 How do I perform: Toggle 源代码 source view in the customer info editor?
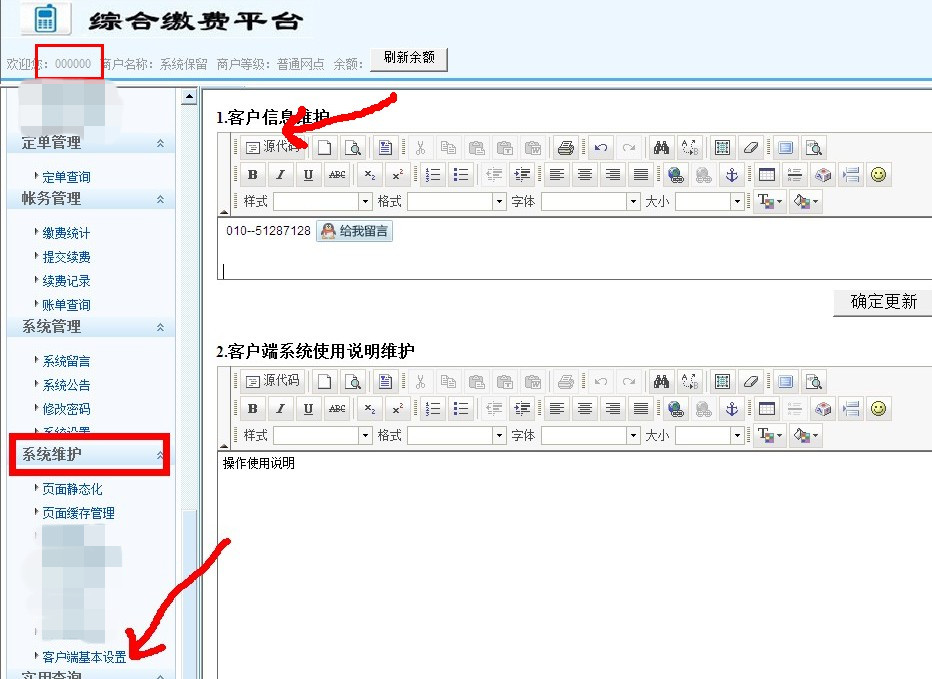(273, 148)
